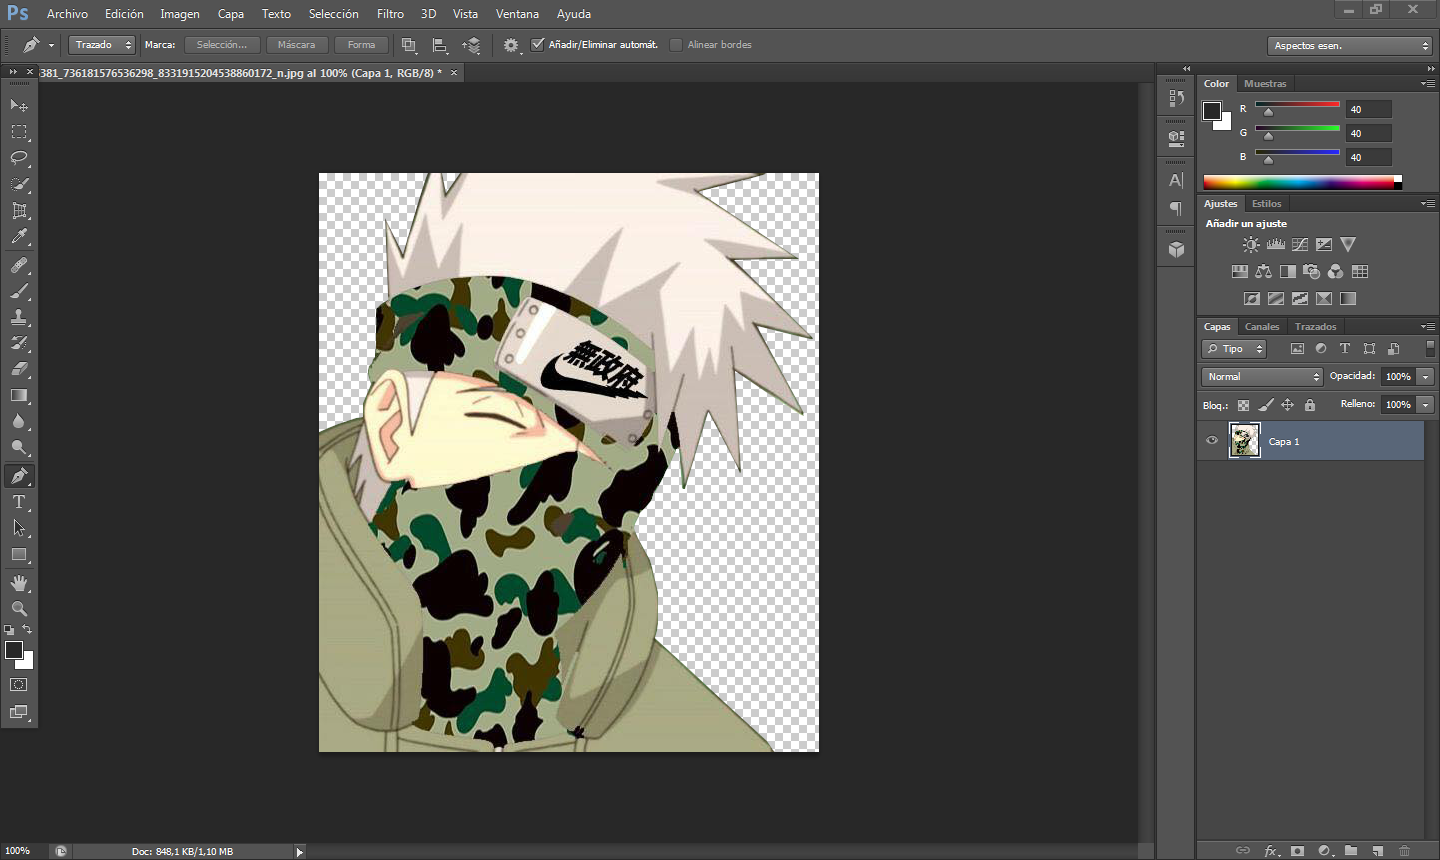1440x860 pixels.
Task: Select the Move tool
Action: [19, 105]
